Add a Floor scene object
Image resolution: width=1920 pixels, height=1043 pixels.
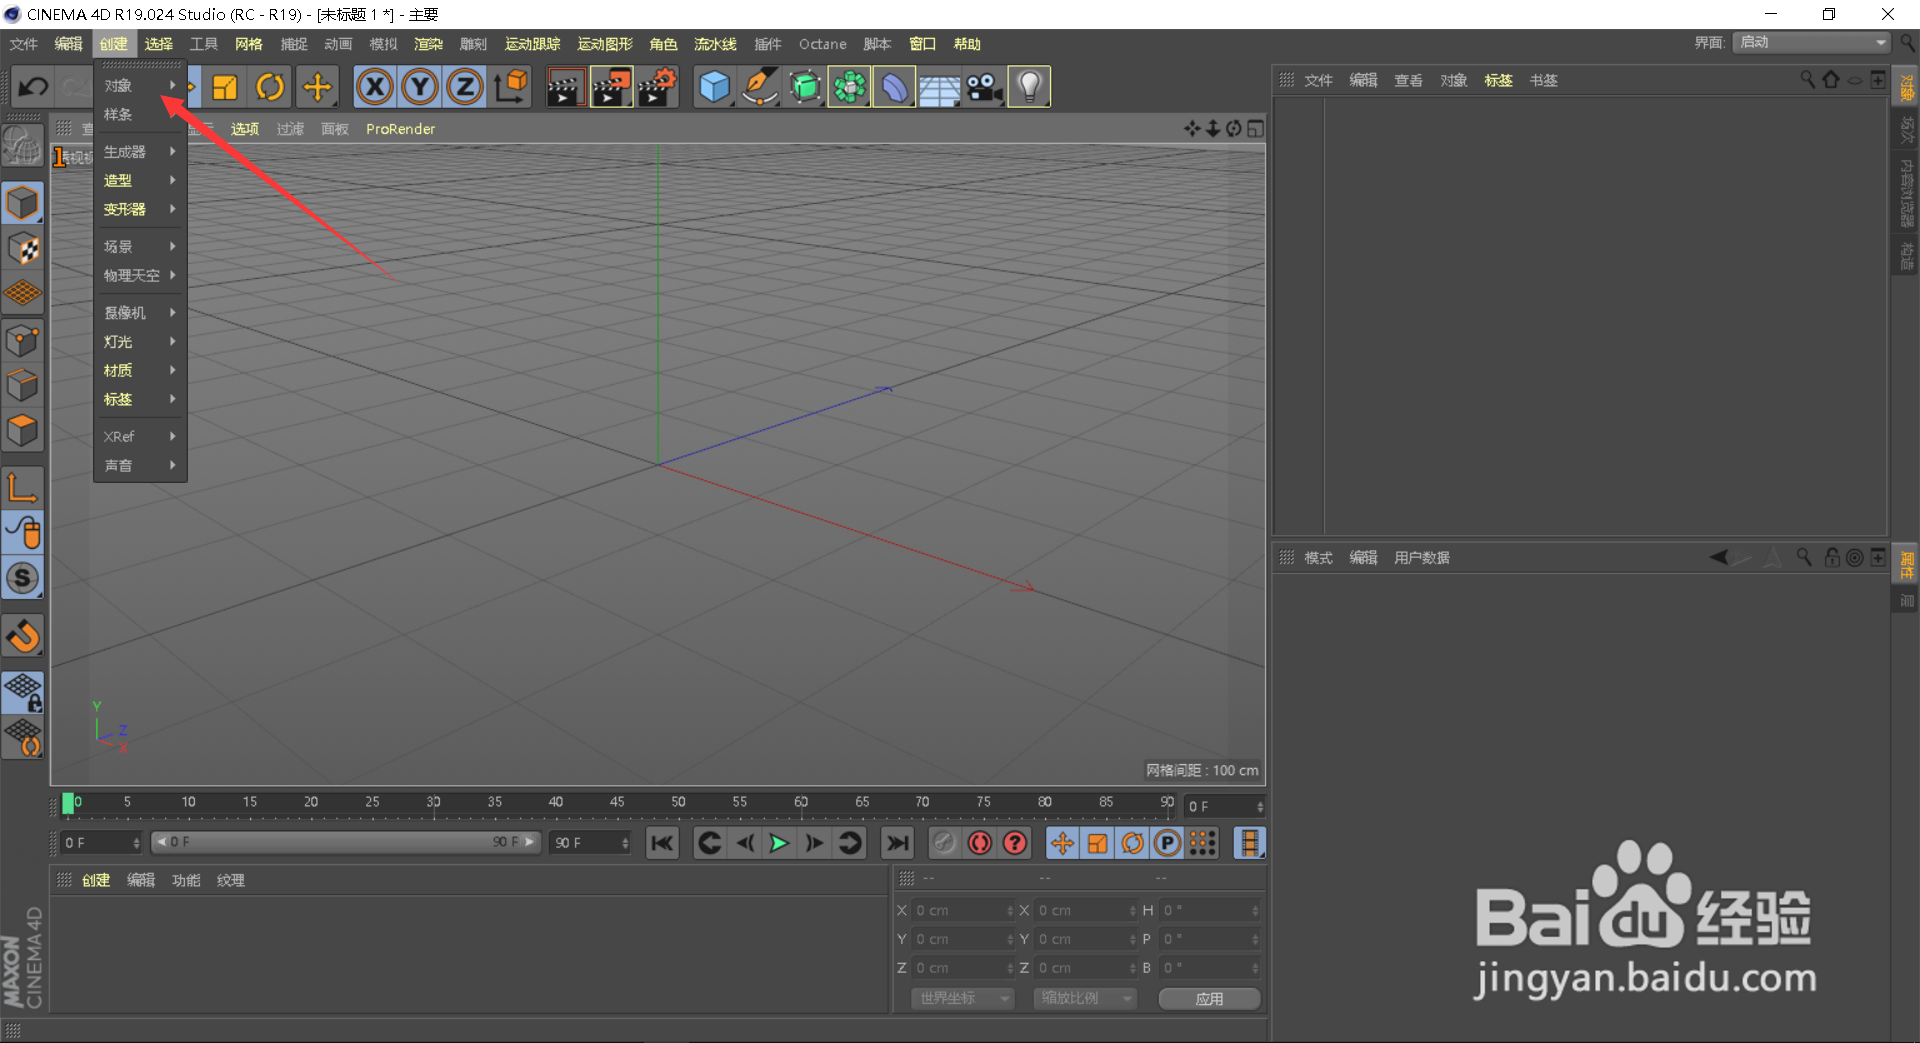[939, 87]
